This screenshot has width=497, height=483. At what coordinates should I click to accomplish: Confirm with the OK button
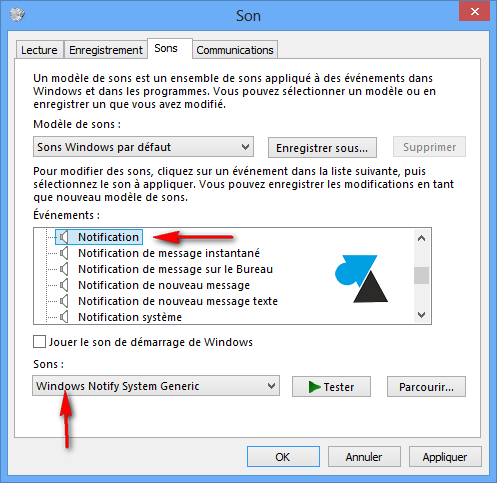283,457
